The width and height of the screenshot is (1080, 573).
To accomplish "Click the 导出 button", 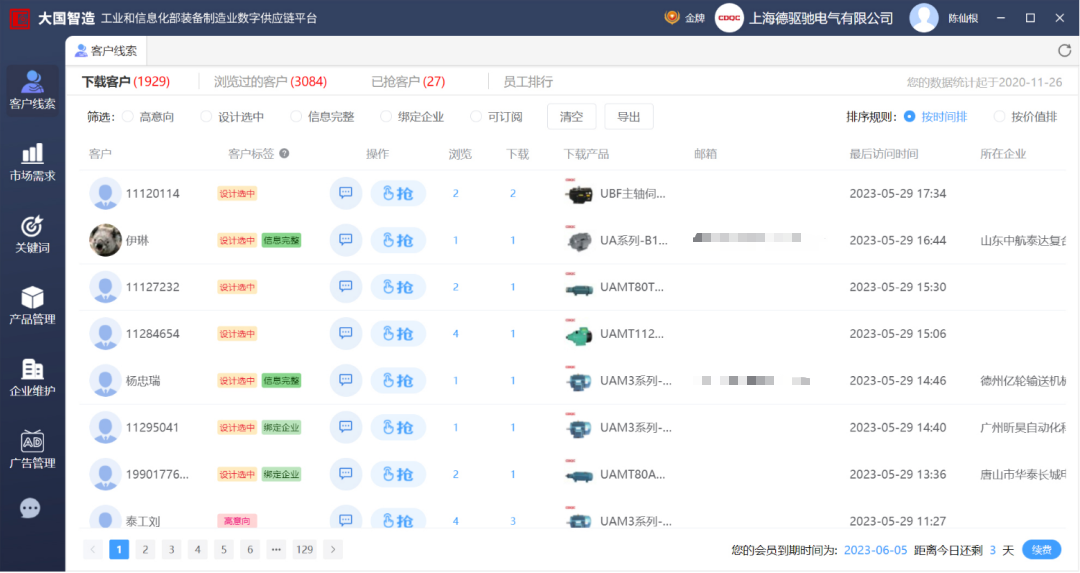I will click(629, 117).
